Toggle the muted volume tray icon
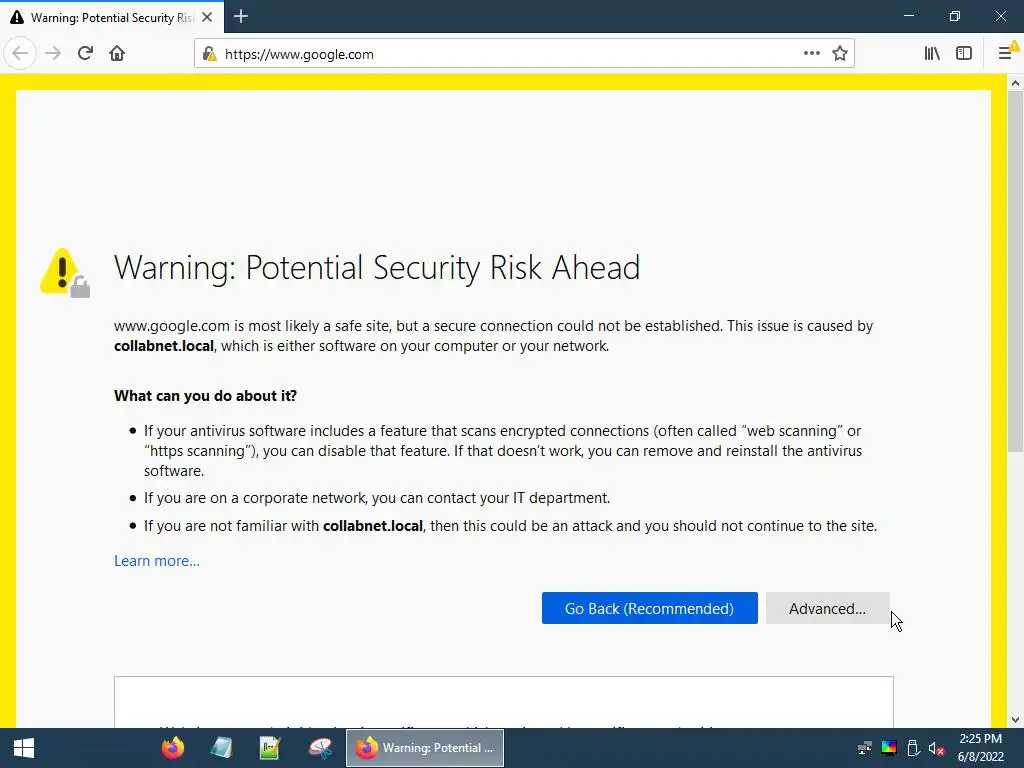This screenshot has width=1024, height=768. coord(936,748)
